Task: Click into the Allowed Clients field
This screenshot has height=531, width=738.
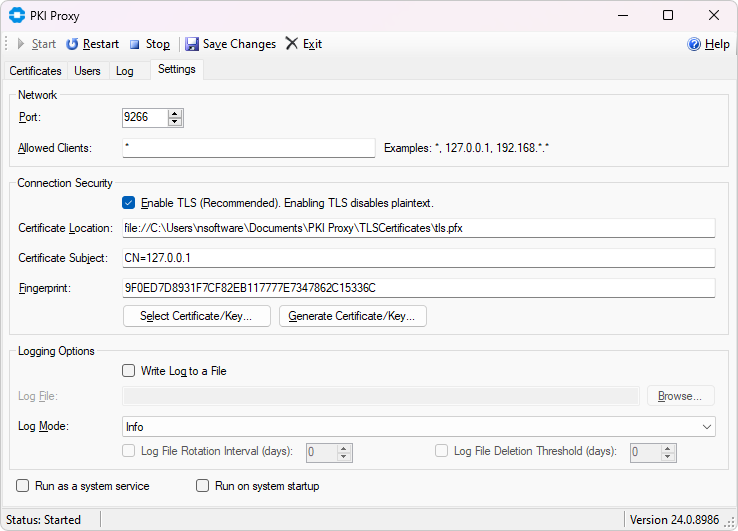Action: coord(249,148)
